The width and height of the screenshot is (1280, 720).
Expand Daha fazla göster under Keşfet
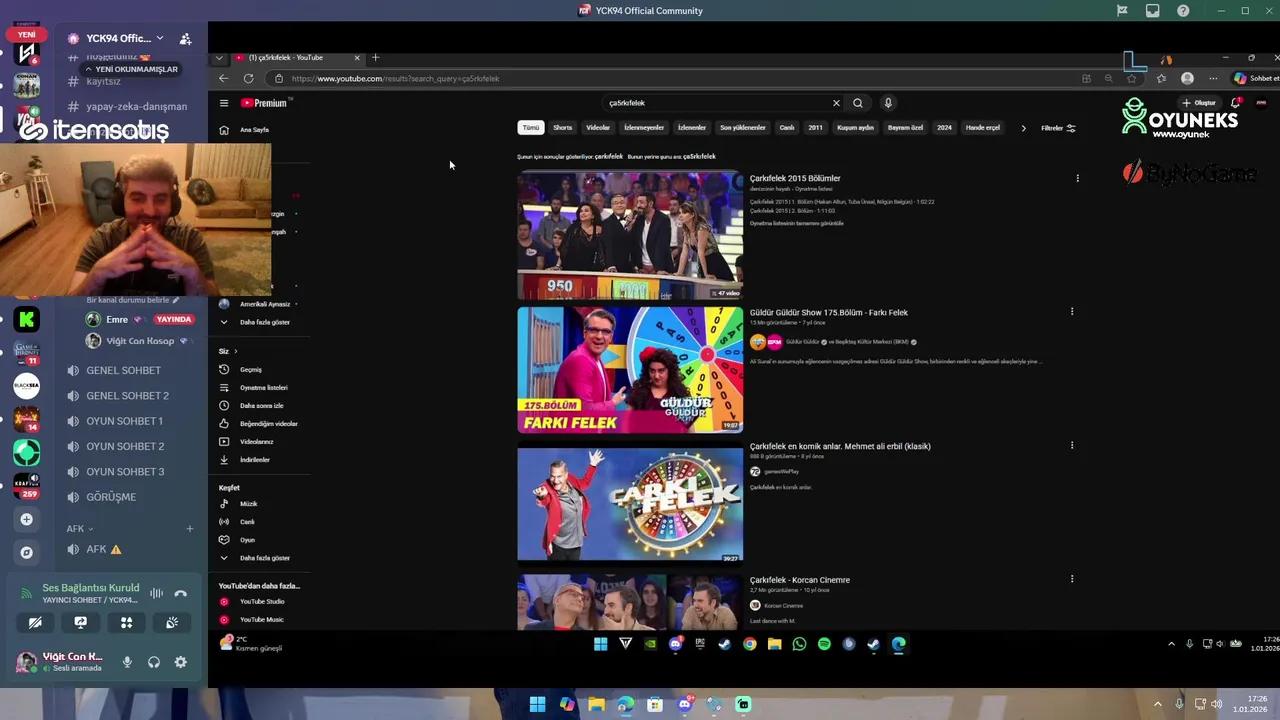[255, 558]
